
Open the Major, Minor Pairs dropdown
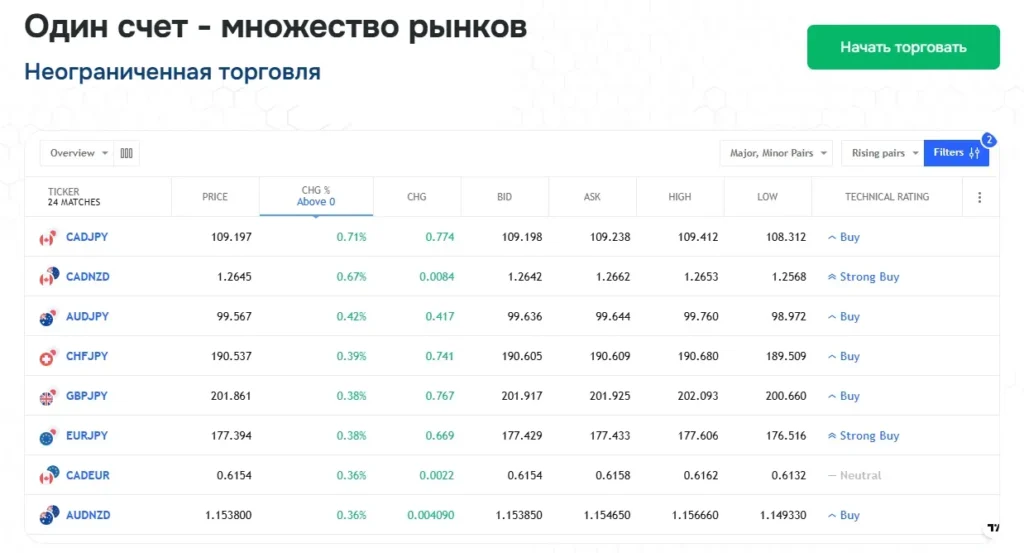point(776,153)
